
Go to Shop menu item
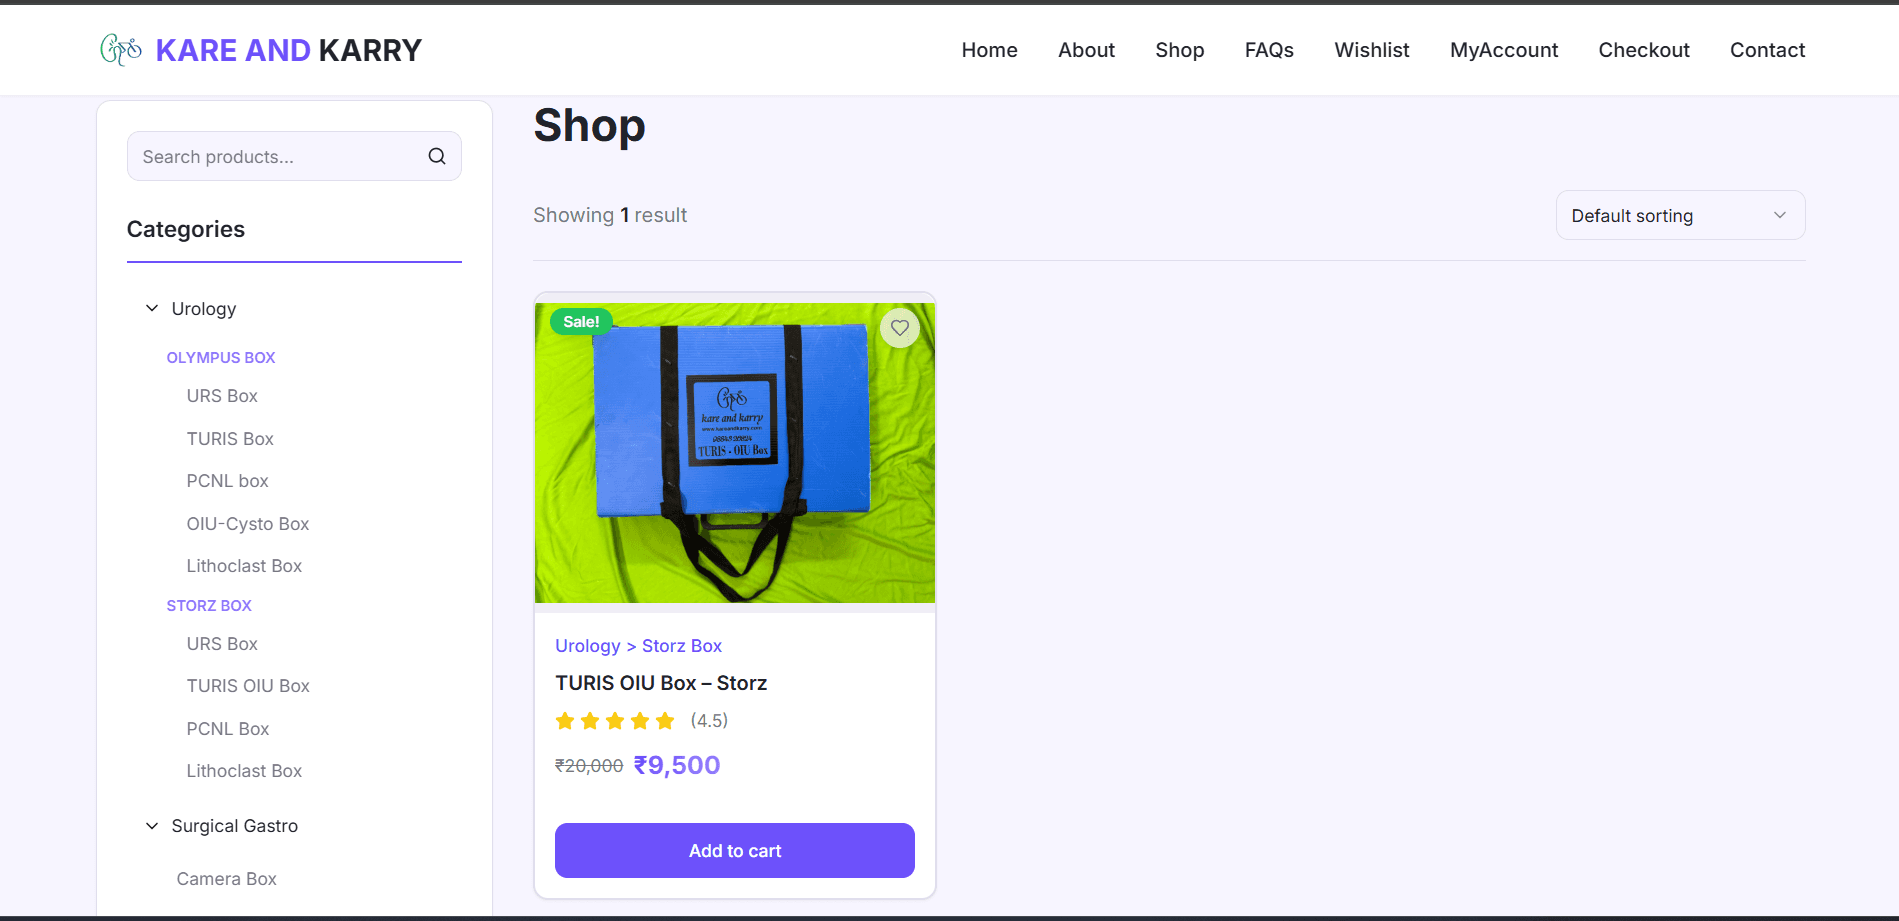coord(1179,50)
